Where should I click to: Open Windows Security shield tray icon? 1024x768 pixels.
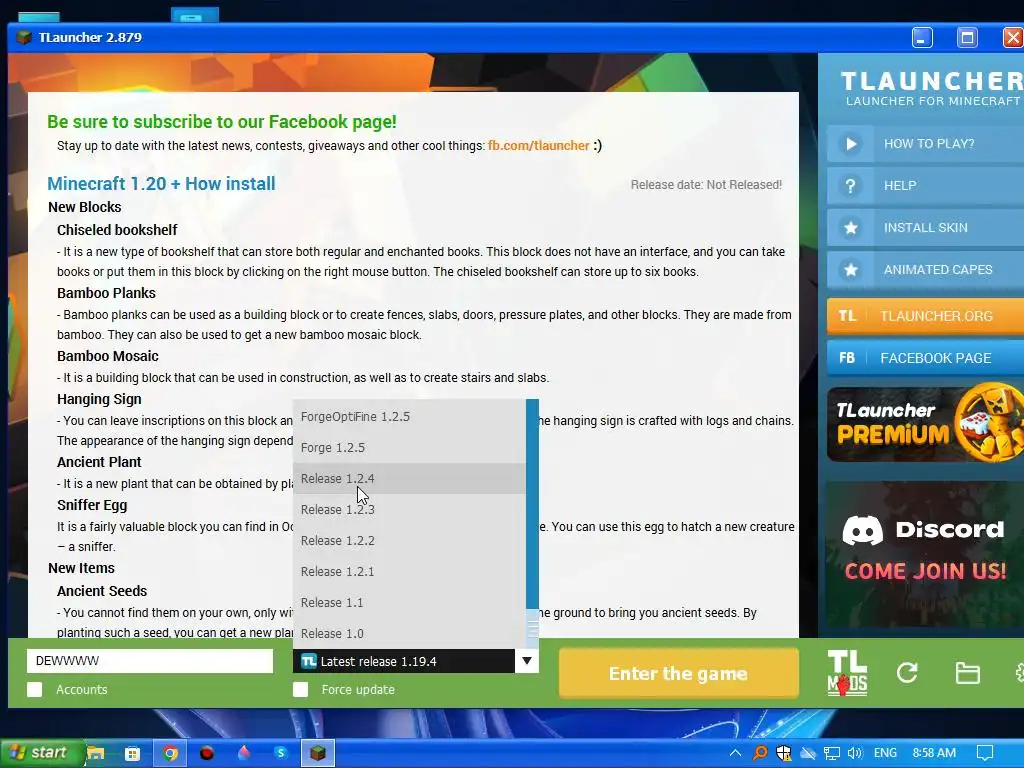click(x=784, y=753)
